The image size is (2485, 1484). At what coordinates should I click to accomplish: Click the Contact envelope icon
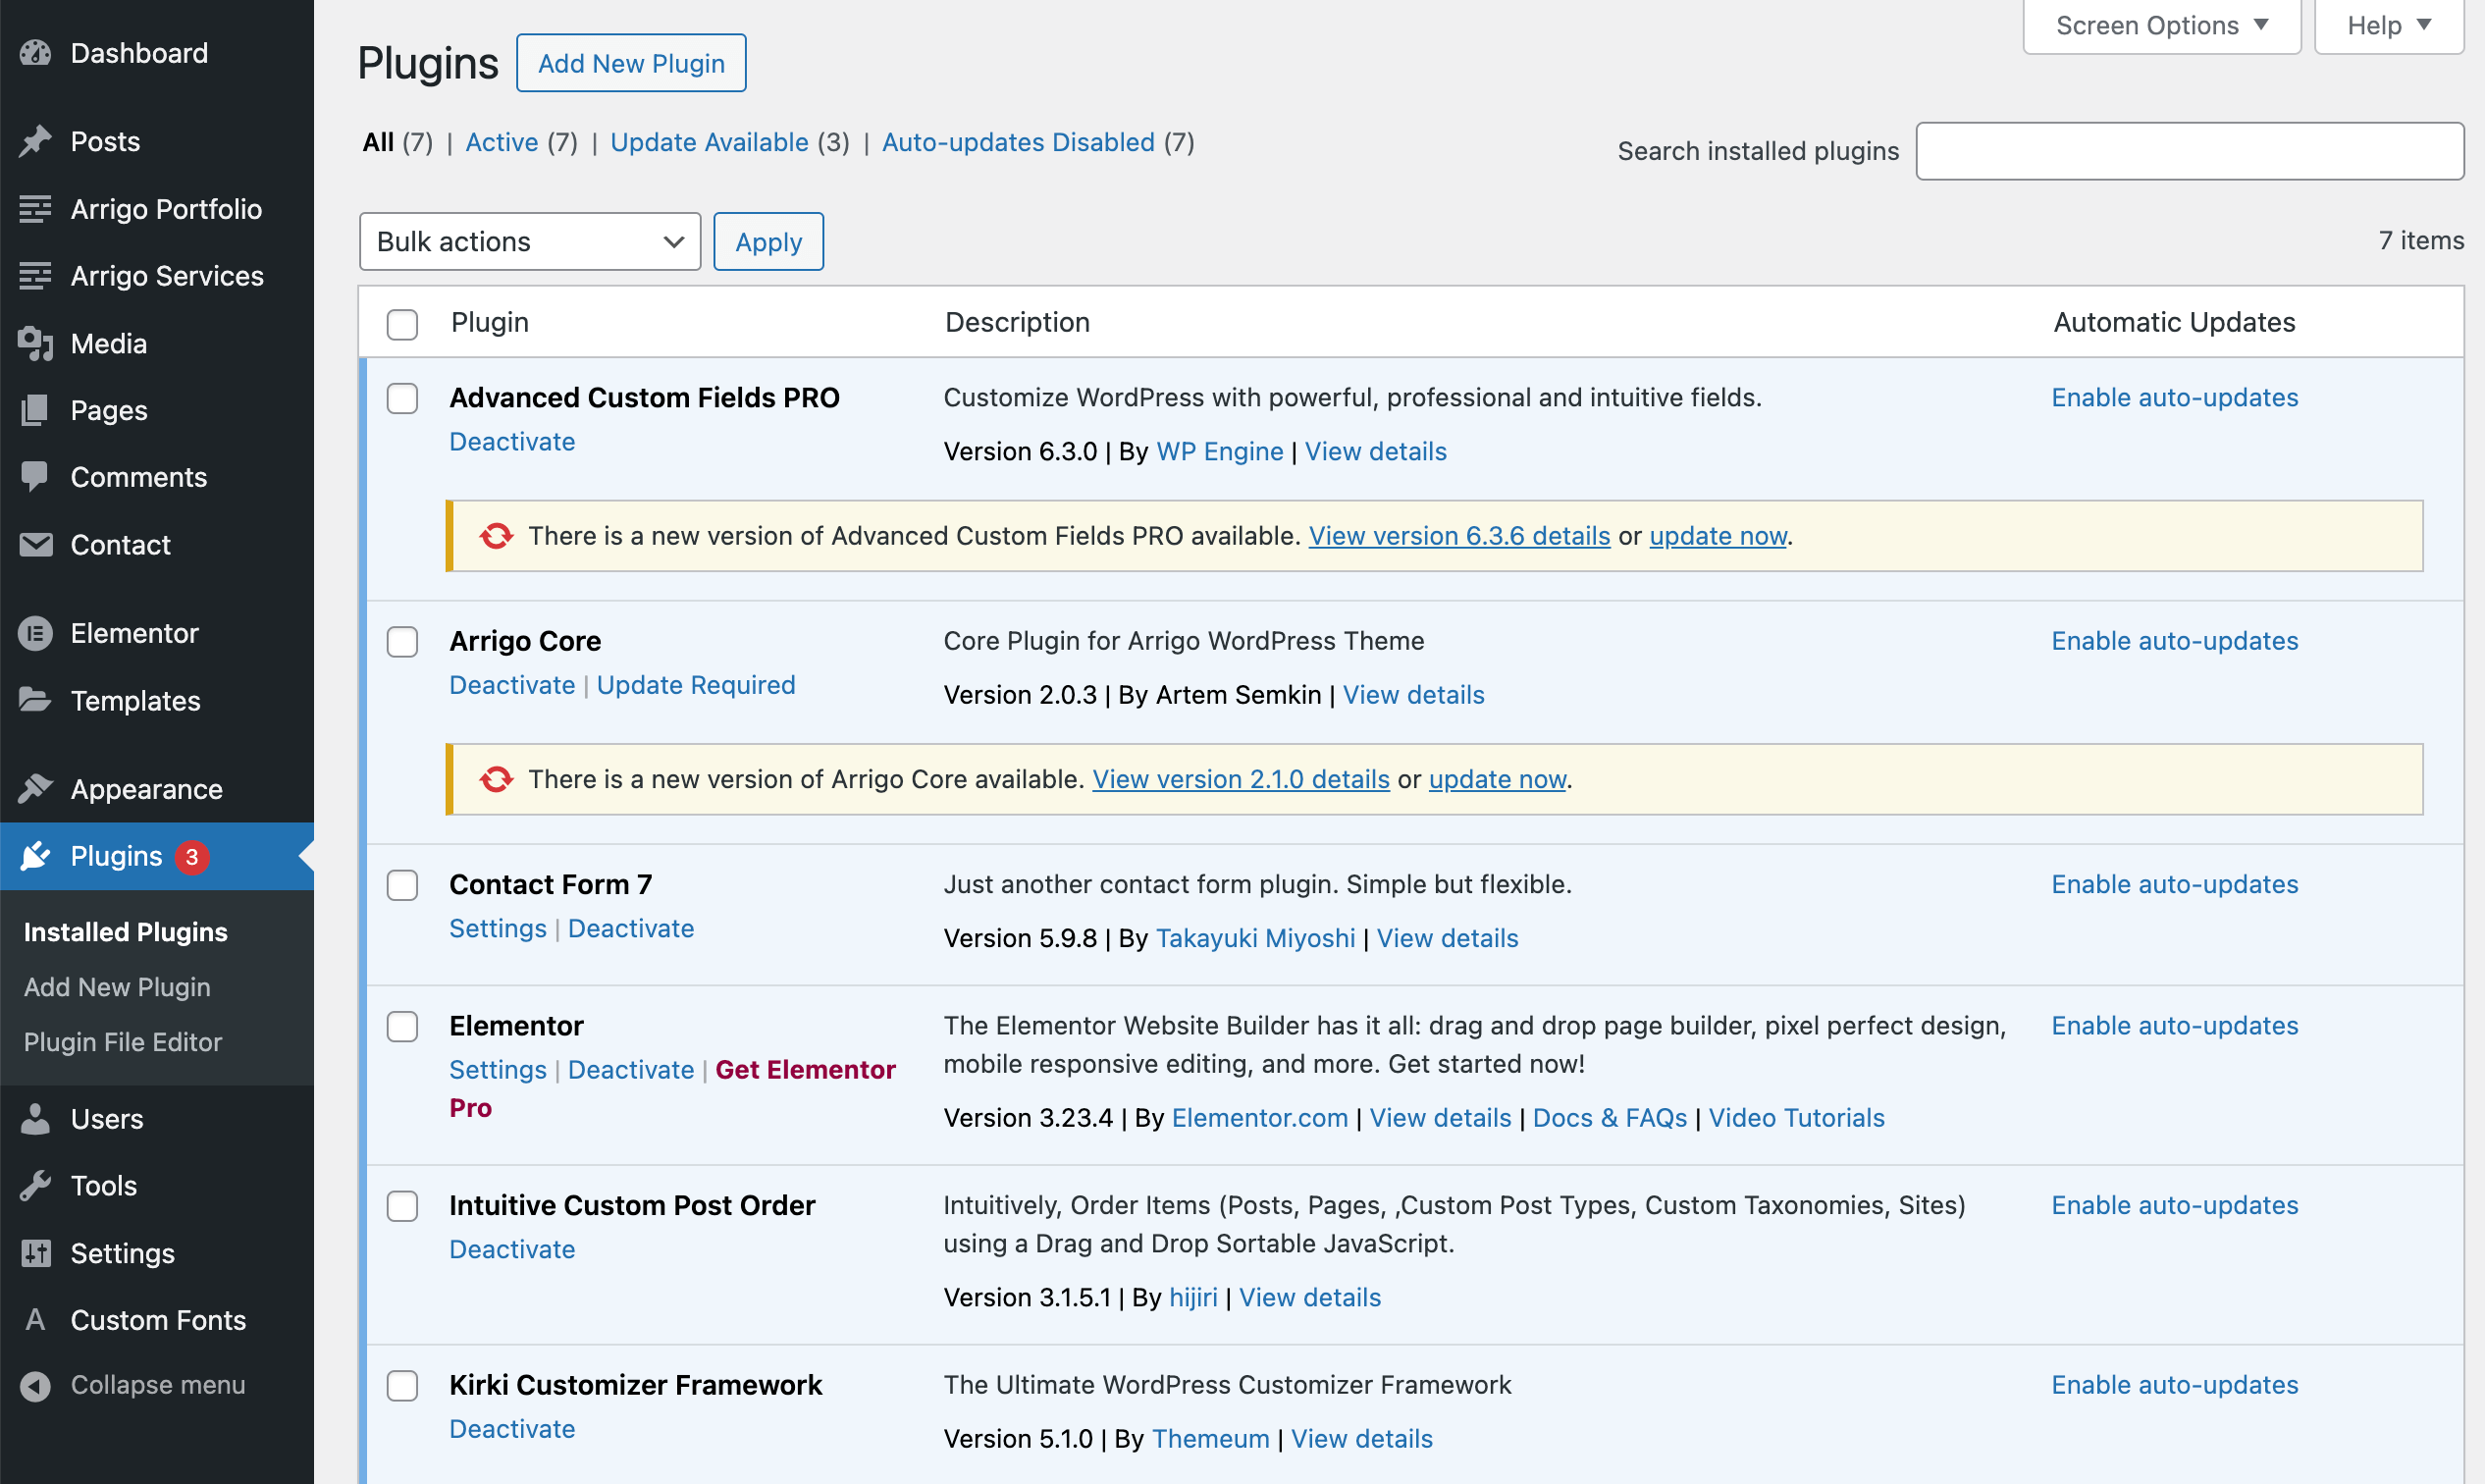click(35, 545)
